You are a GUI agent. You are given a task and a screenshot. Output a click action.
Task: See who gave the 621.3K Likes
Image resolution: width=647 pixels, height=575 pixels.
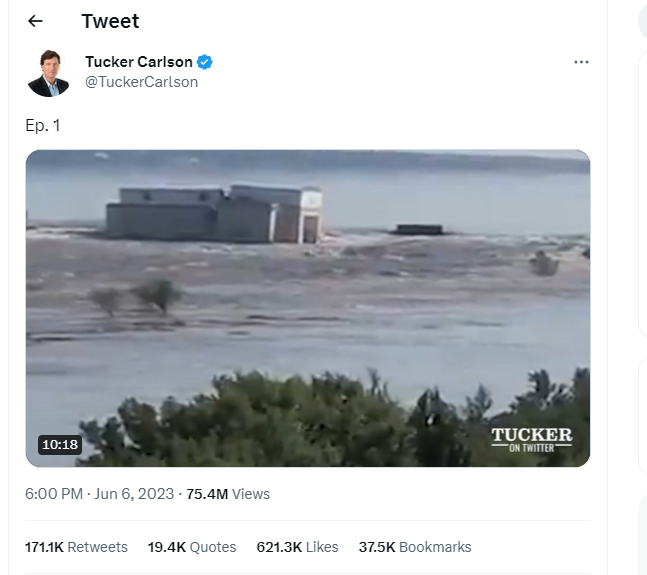(x=297, y=547)
